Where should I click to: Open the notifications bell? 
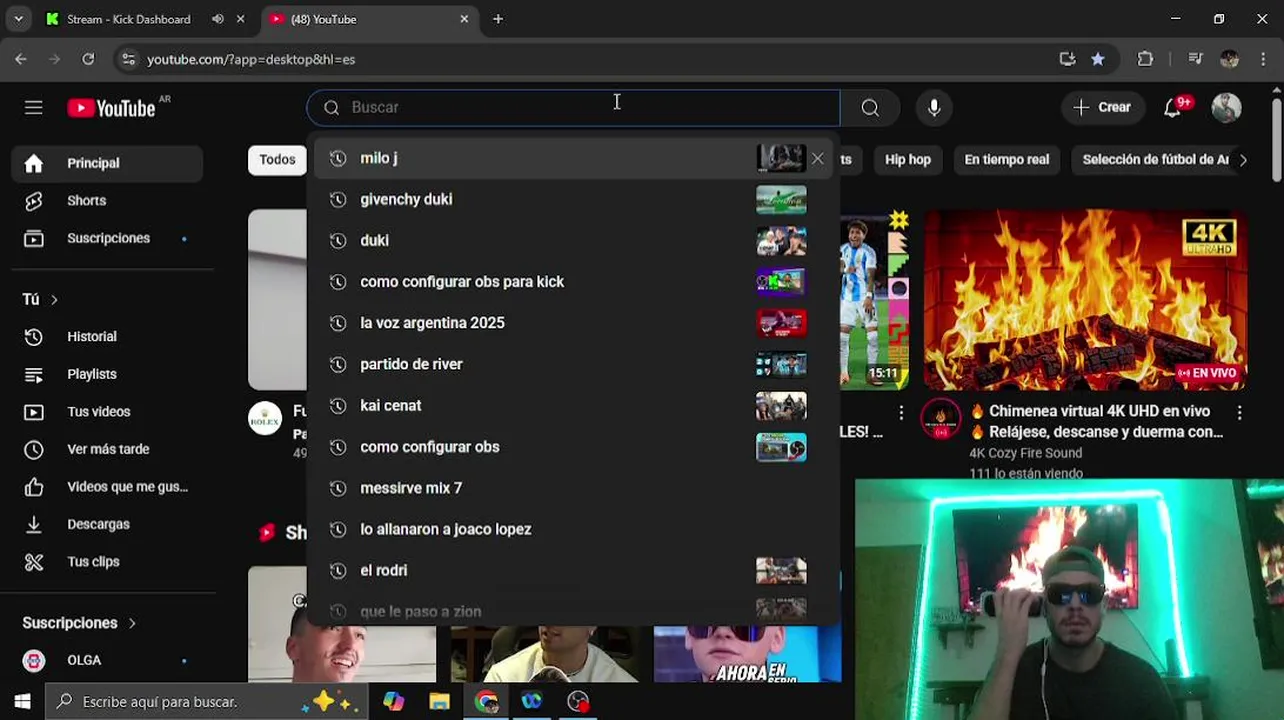point(1173,108)
